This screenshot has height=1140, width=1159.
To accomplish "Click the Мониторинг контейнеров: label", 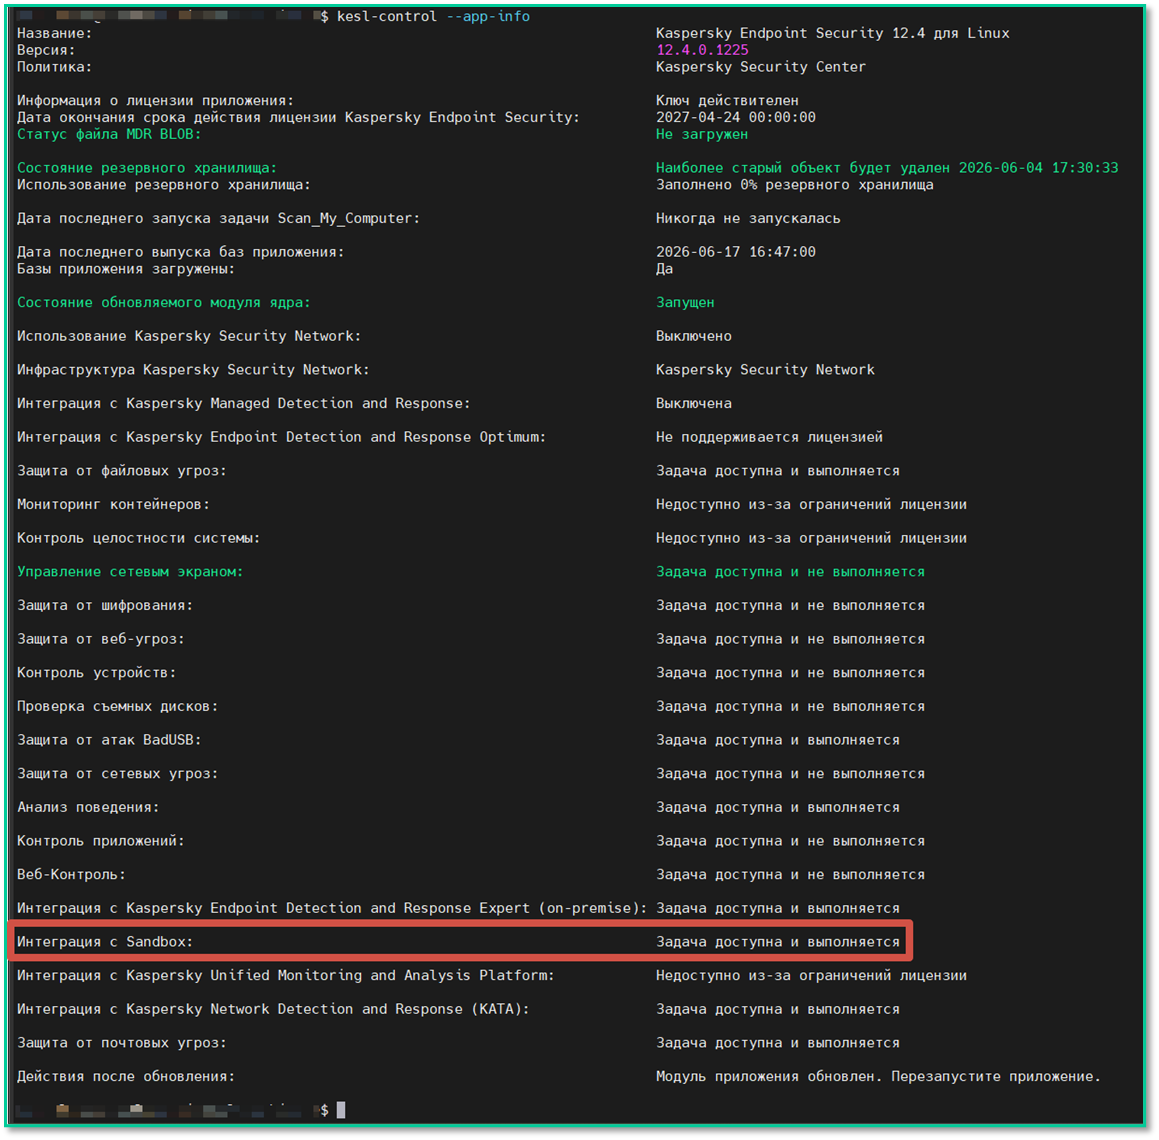I will pyautogui.click(x=113, y=504).
